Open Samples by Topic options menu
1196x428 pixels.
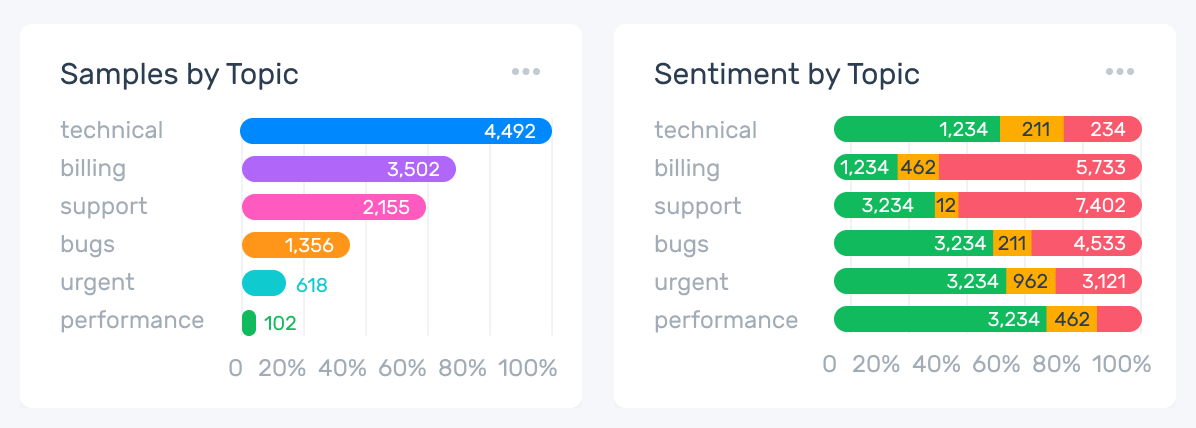[x=525, y=72]
